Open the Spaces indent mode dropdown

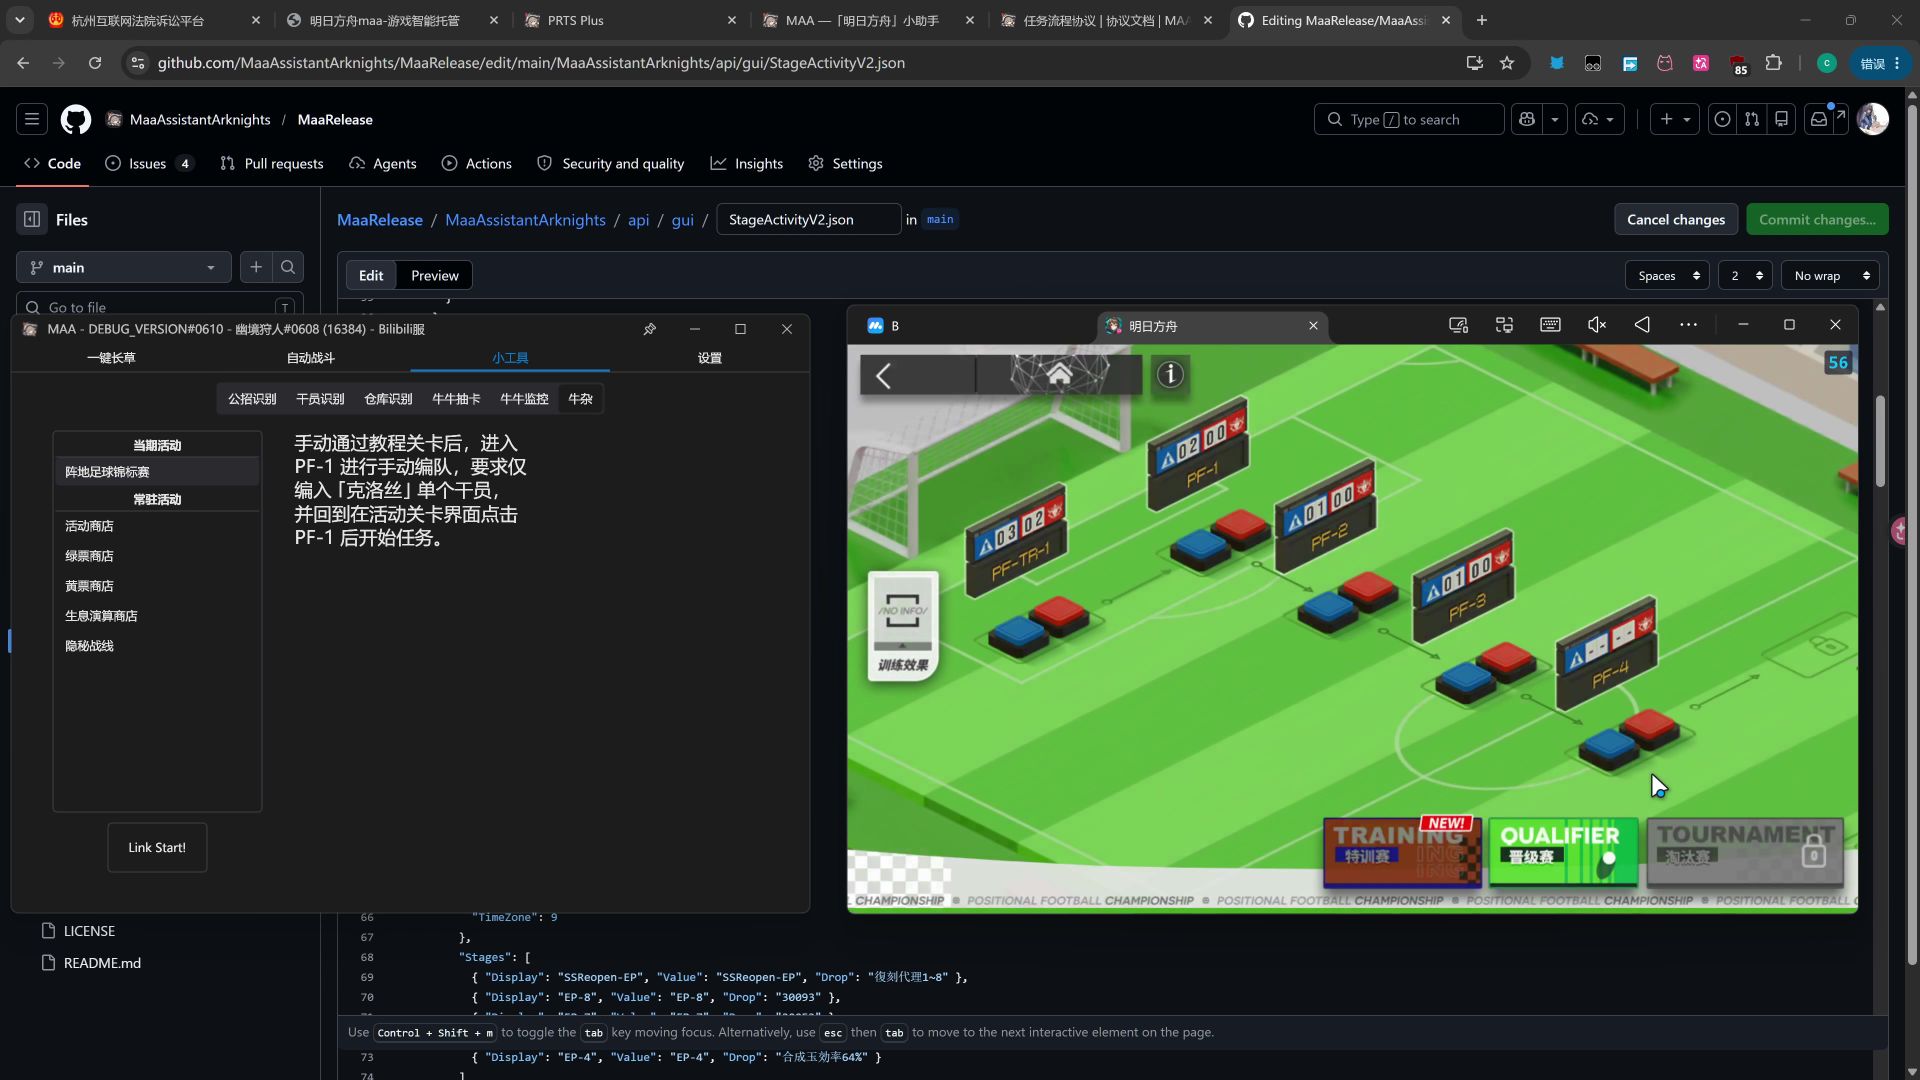tap(1667, 275)
